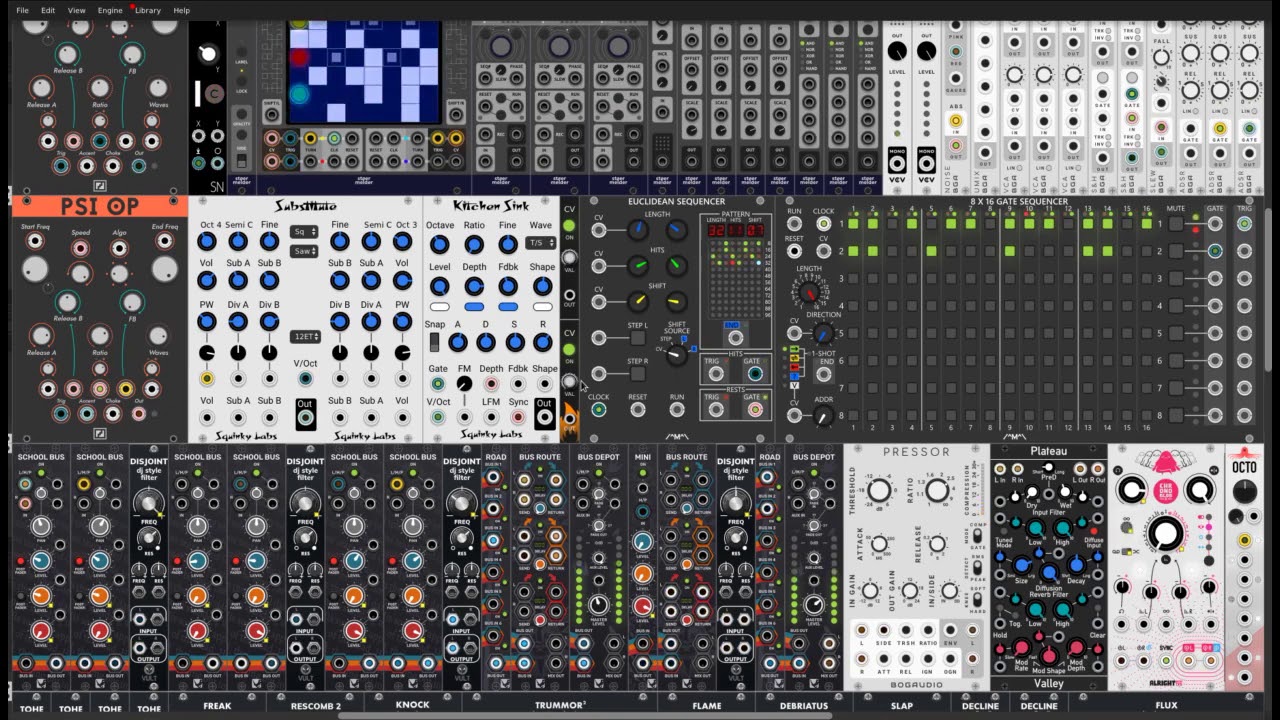This screenshot has height=720, width=1280.
Task: Click Plateau R Out jack
Action: pos(1097,469)
